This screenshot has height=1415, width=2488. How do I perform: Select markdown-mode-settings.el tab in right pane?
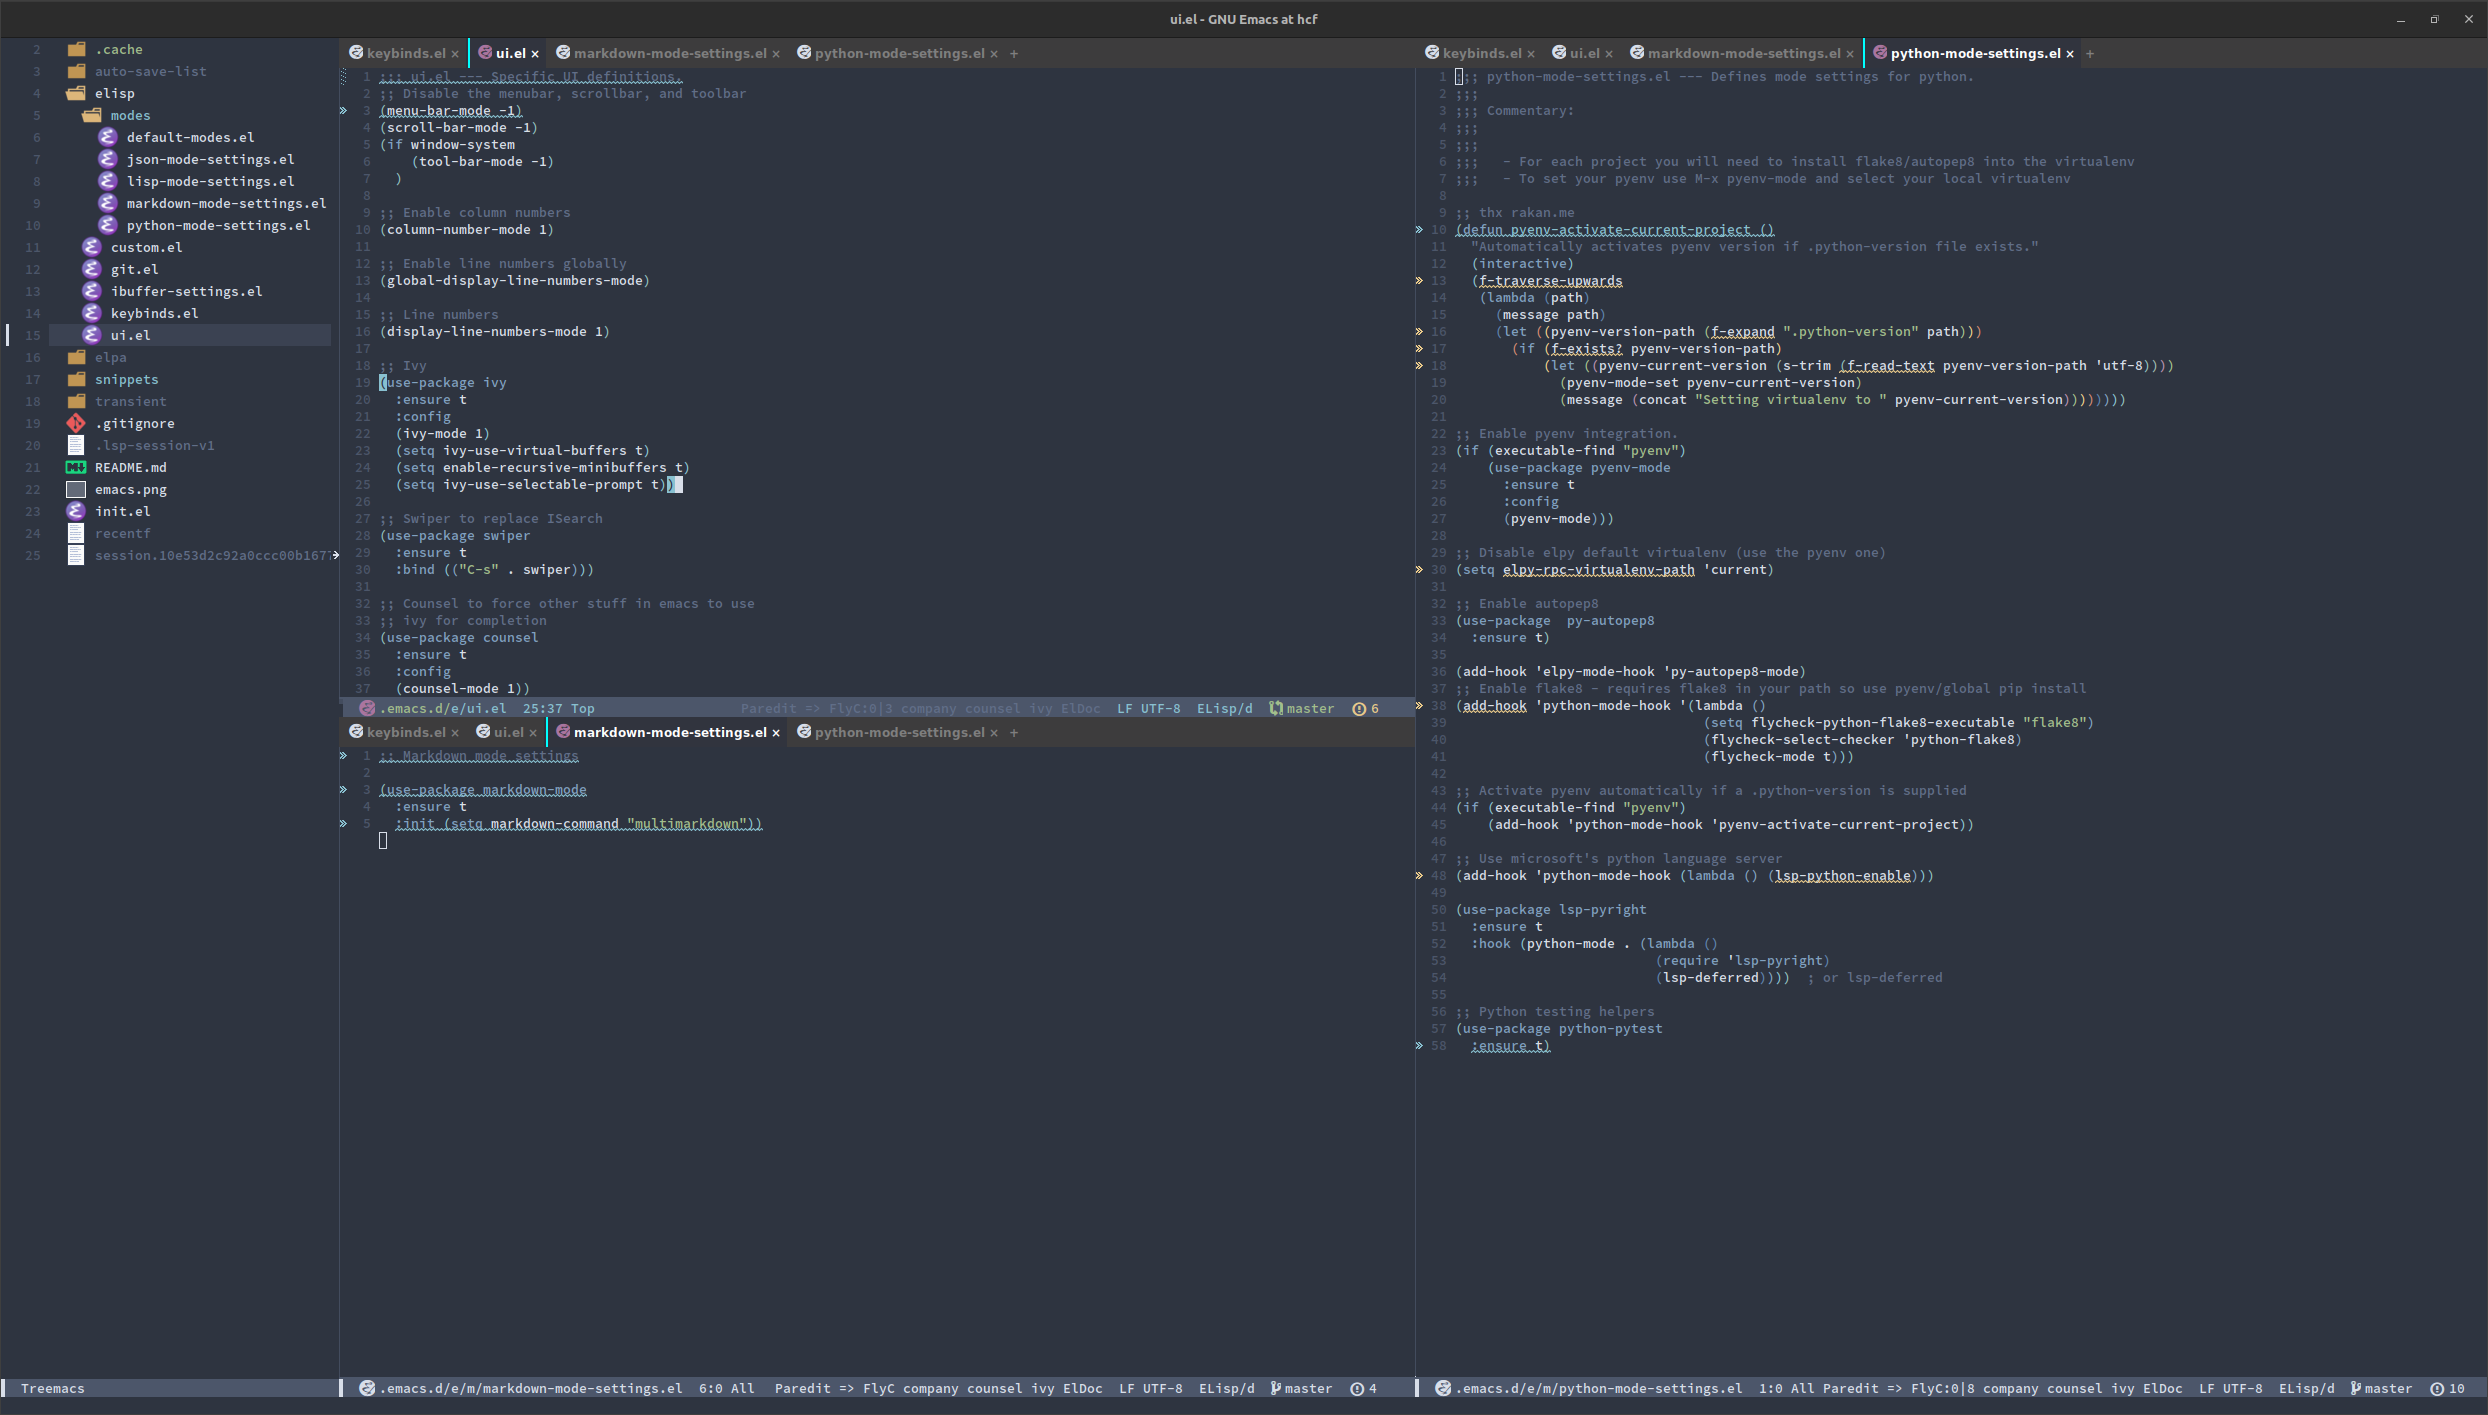[1744, 53]
